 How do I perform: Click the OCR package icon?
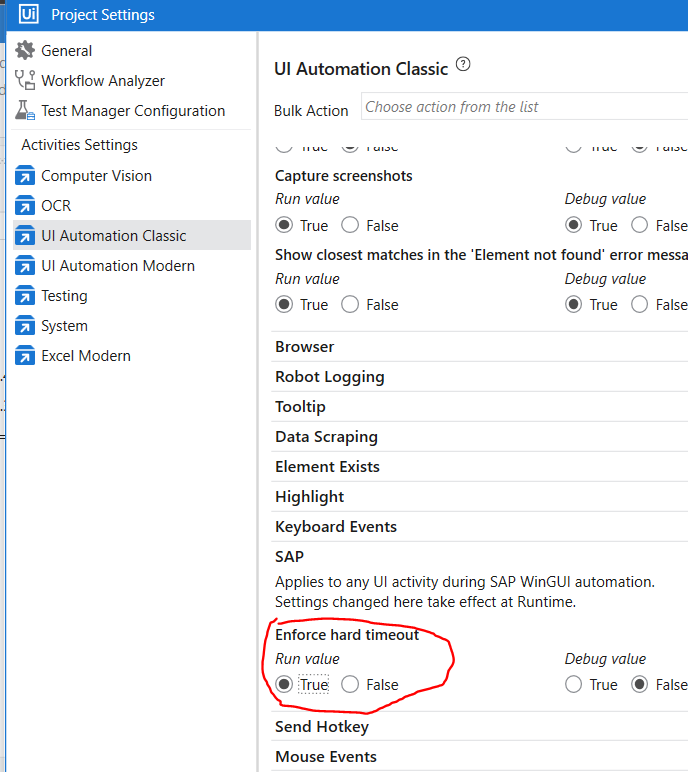point(25,205)
